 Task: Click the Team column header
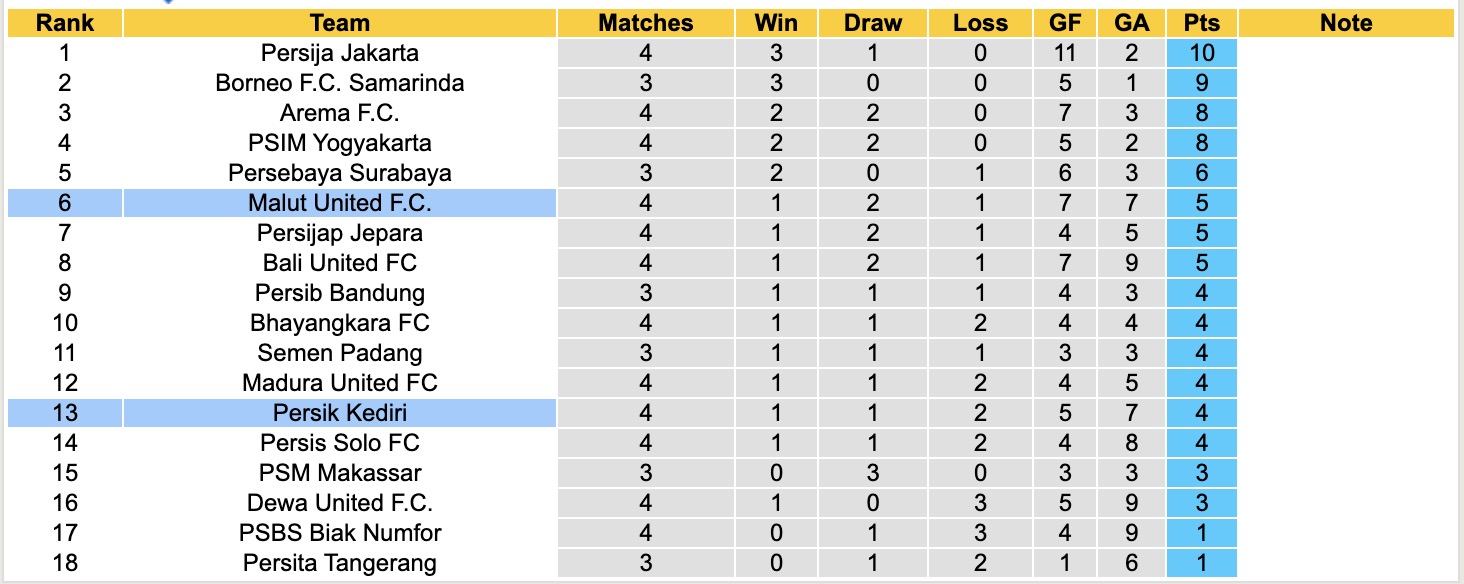340,23
